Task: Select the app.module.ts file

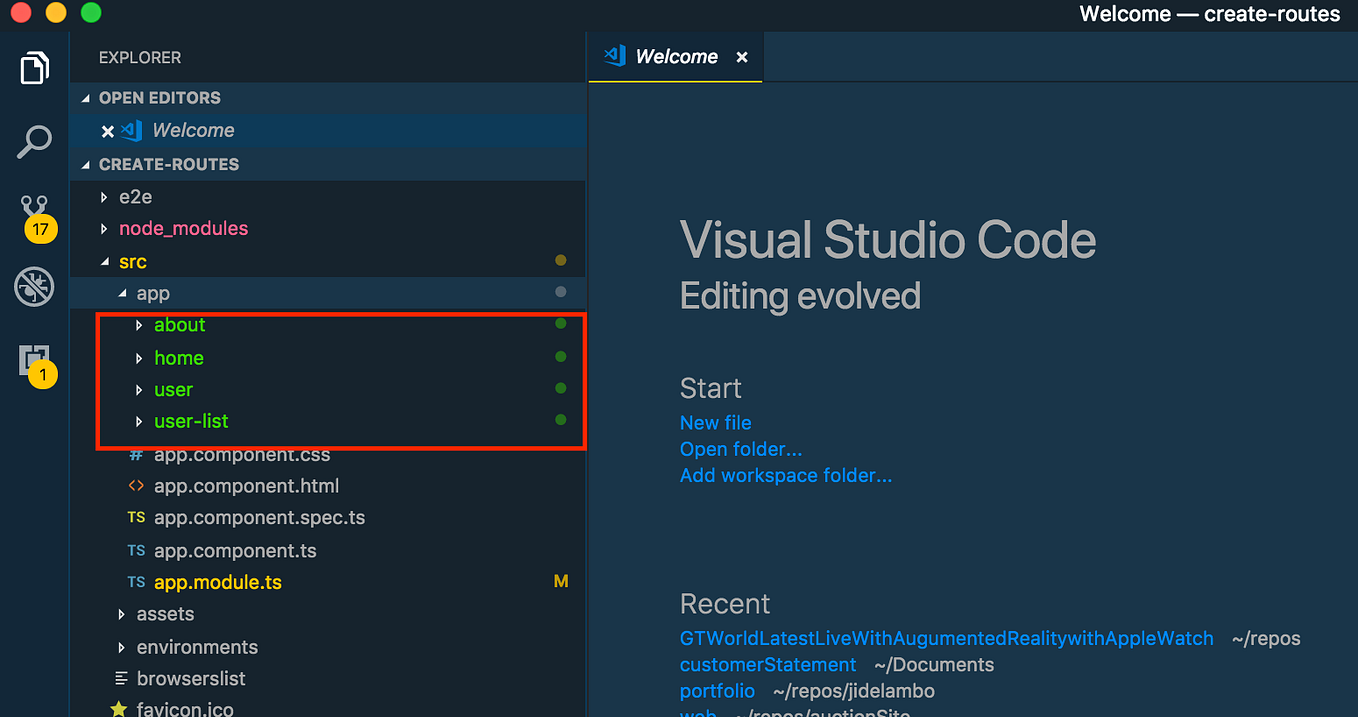Action: [217, 580]
